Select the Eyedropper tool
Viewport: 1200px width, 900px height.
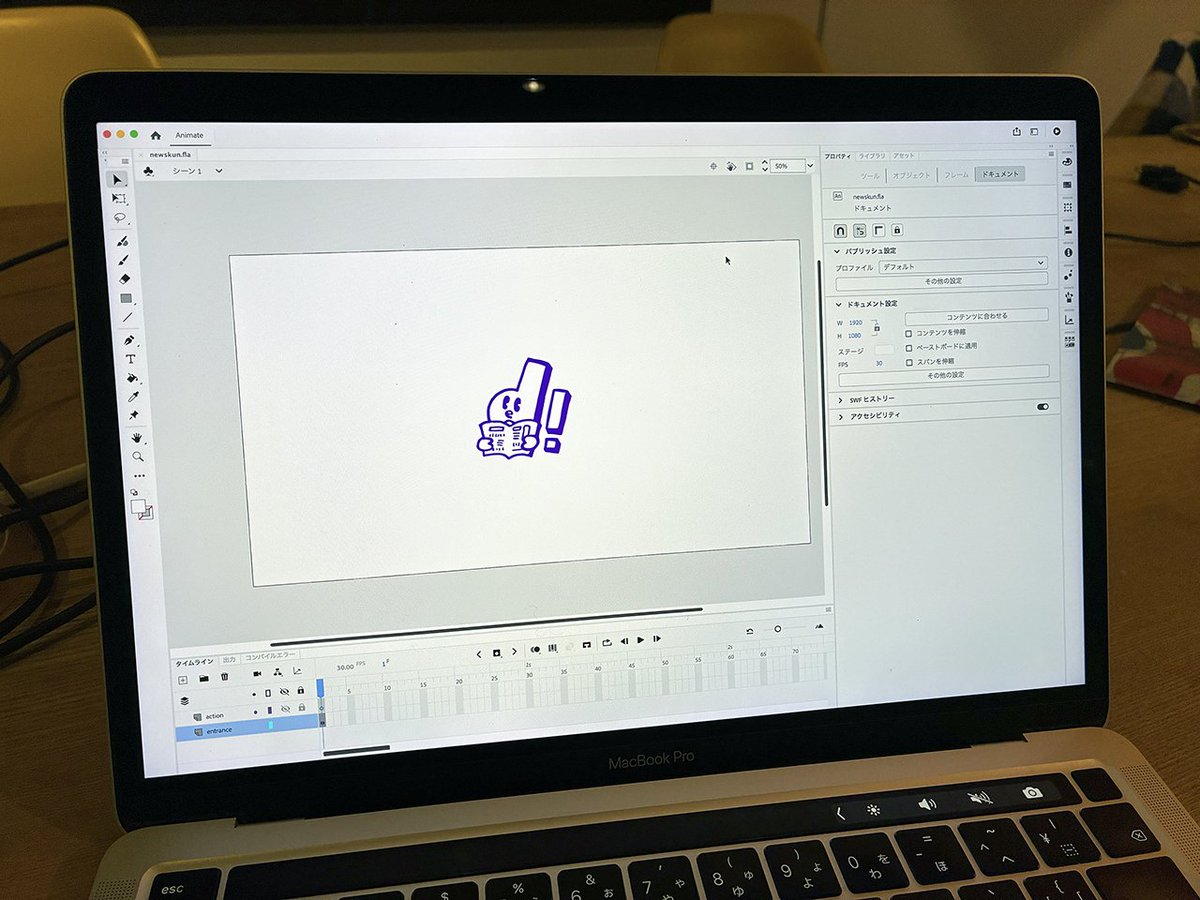(x=133, y=397)
